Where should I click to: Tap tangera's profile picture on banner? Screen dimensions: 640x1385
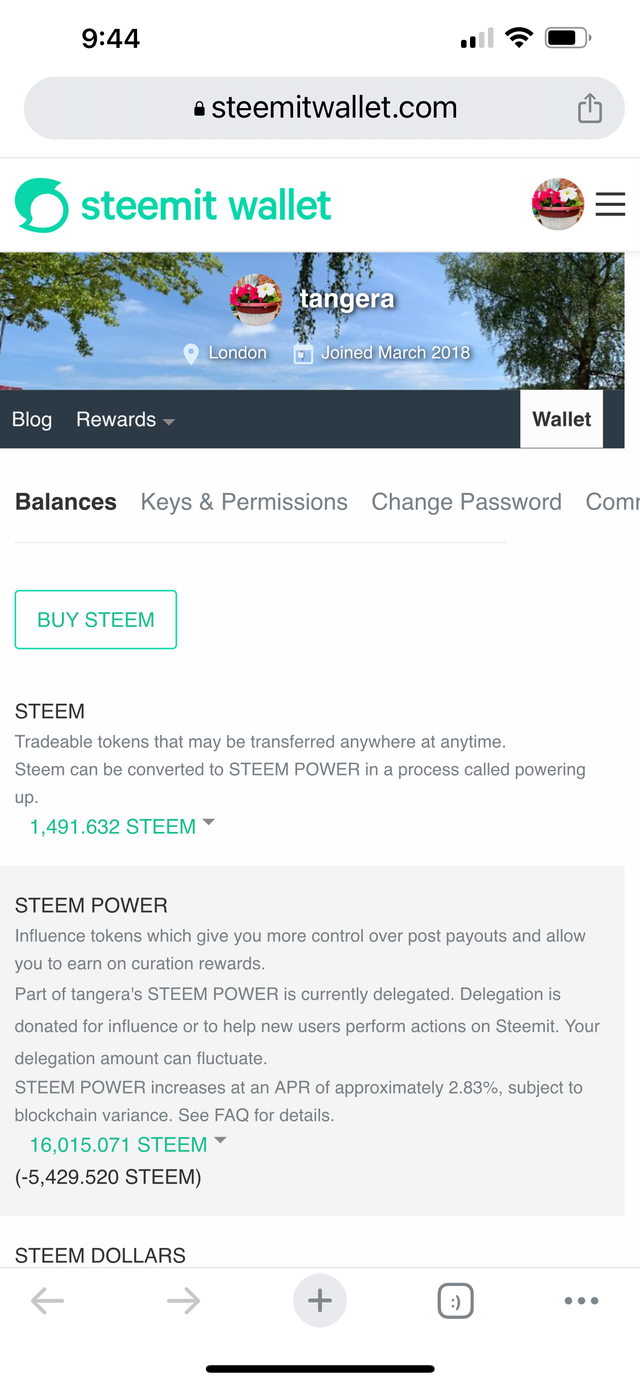pos(256,300)
